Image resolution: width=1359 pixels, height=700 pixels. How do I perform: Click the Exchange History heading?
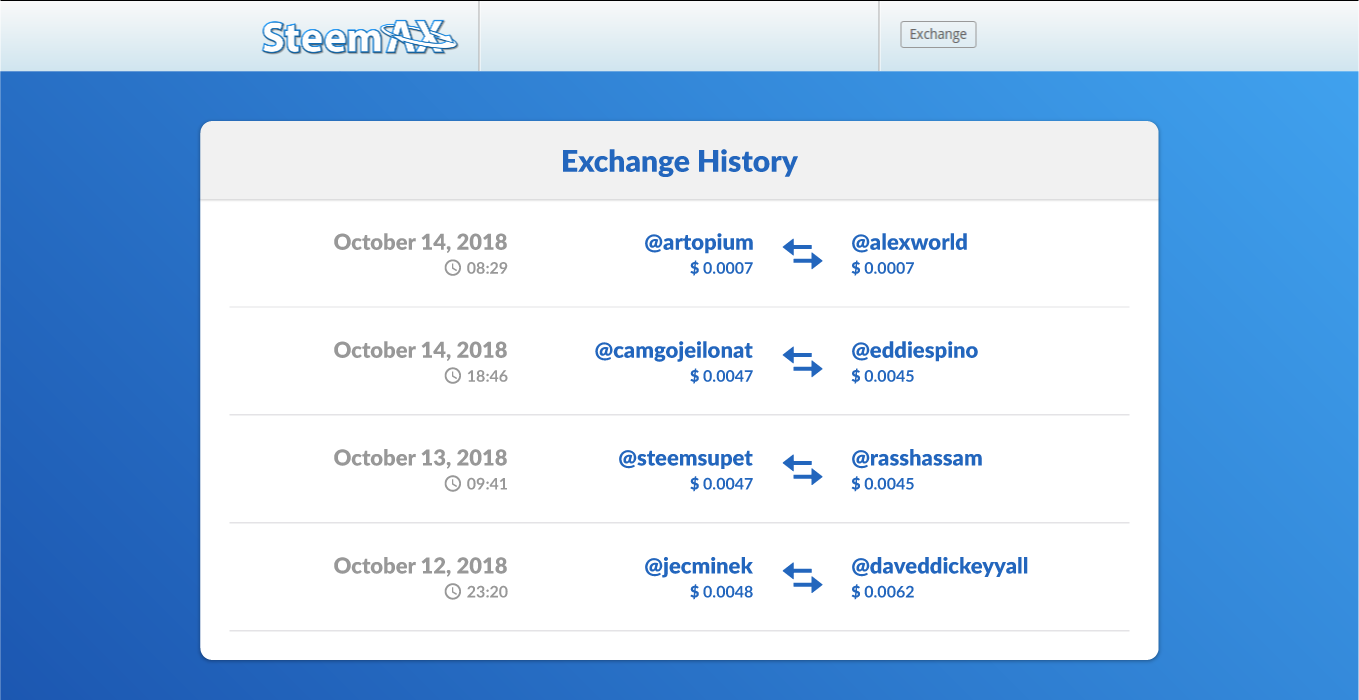(679, 162)
